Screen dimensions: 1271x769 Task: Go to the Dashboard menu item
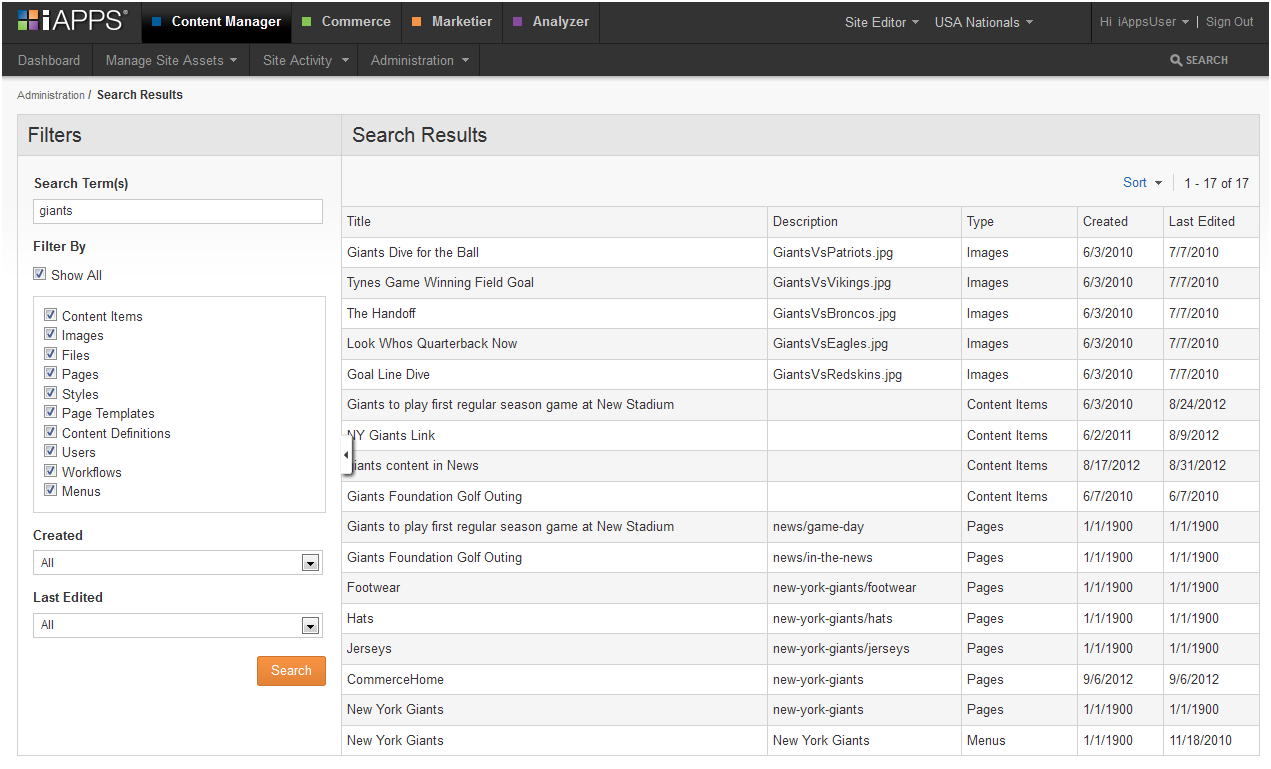[49, 60]
